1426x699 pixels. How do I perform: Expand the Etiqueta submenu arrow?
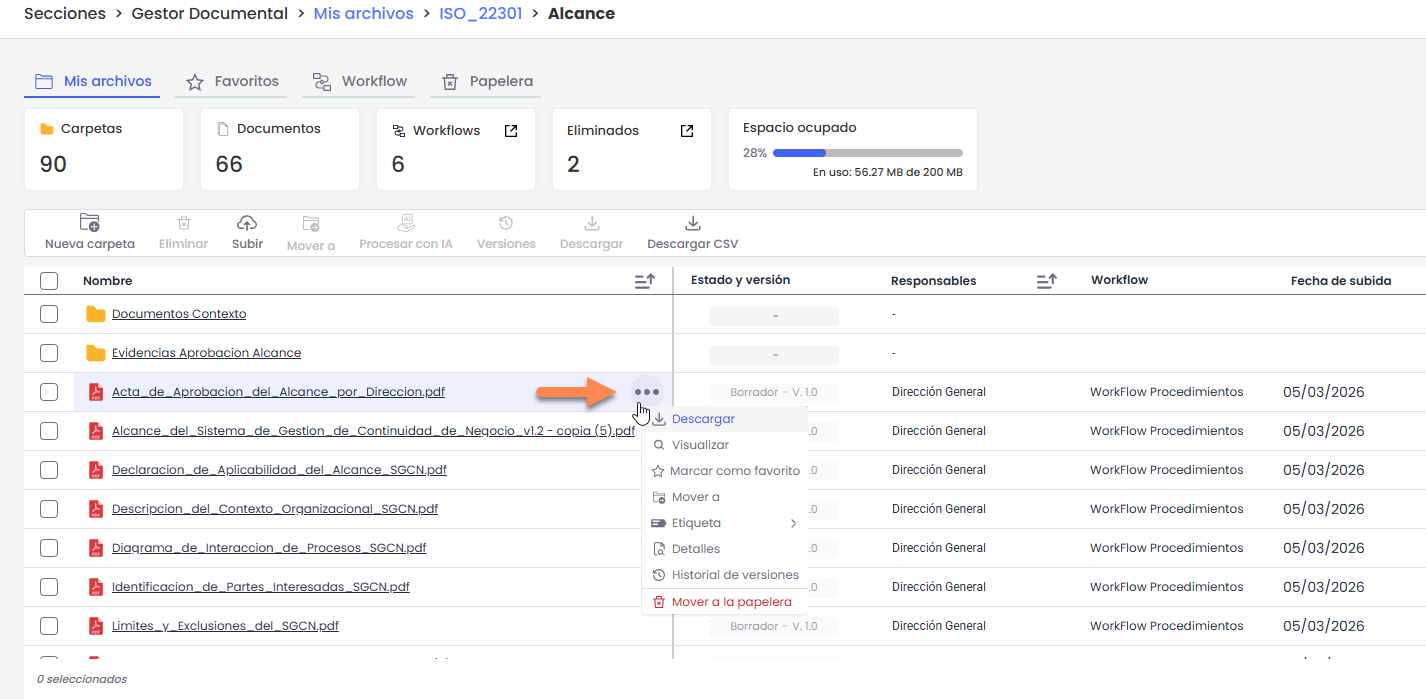(793, 523)
